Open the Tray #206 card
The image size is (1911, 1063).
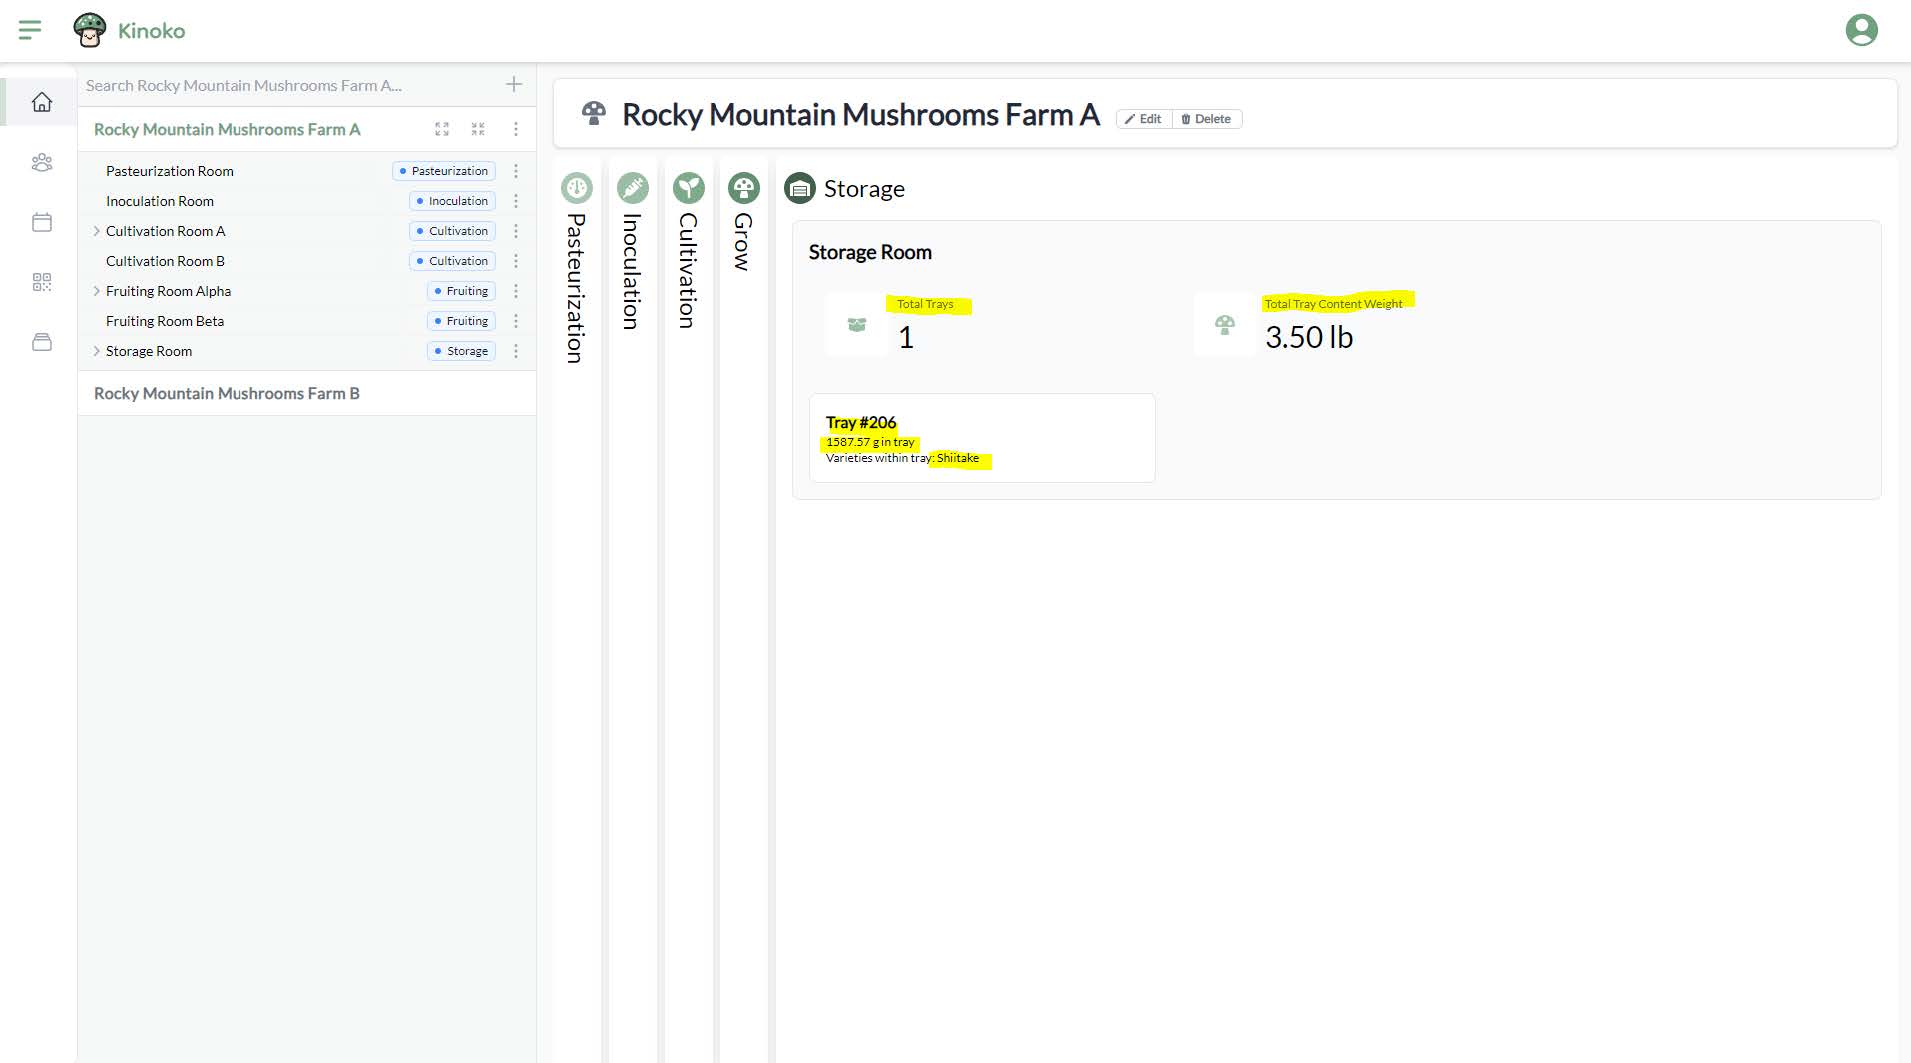tap(981, 438)
